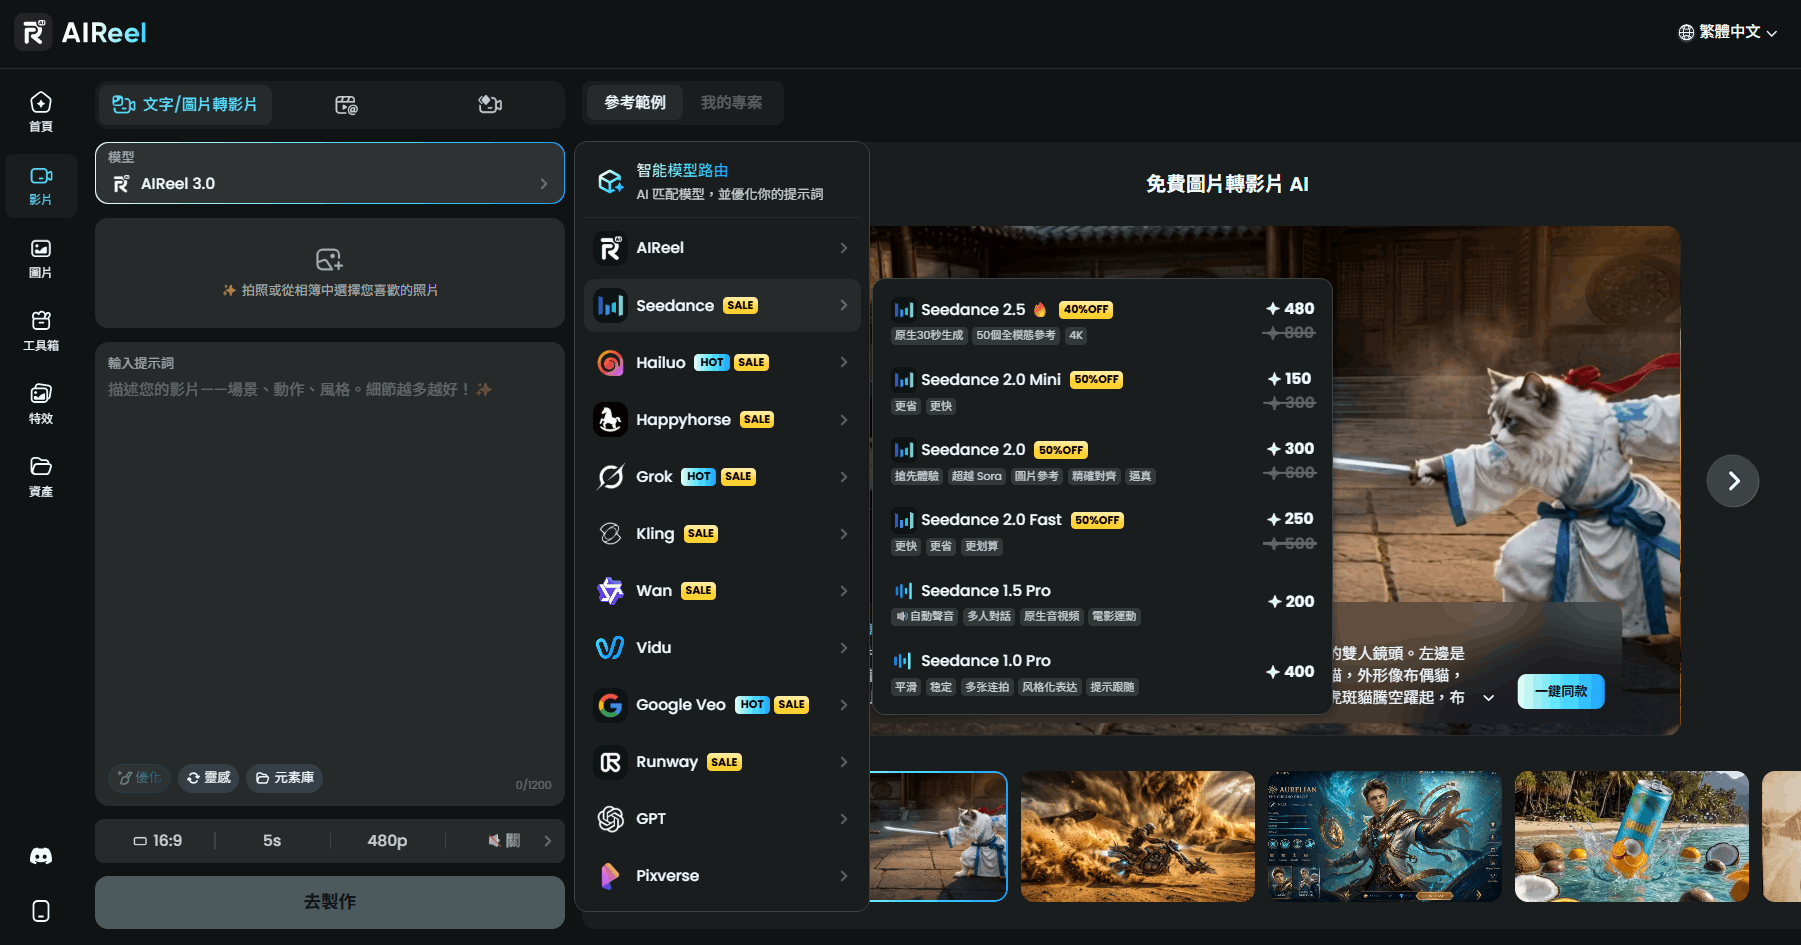Click the Runway brand icon
Viewport: 1801px width, 945px height.
(610, 762)
